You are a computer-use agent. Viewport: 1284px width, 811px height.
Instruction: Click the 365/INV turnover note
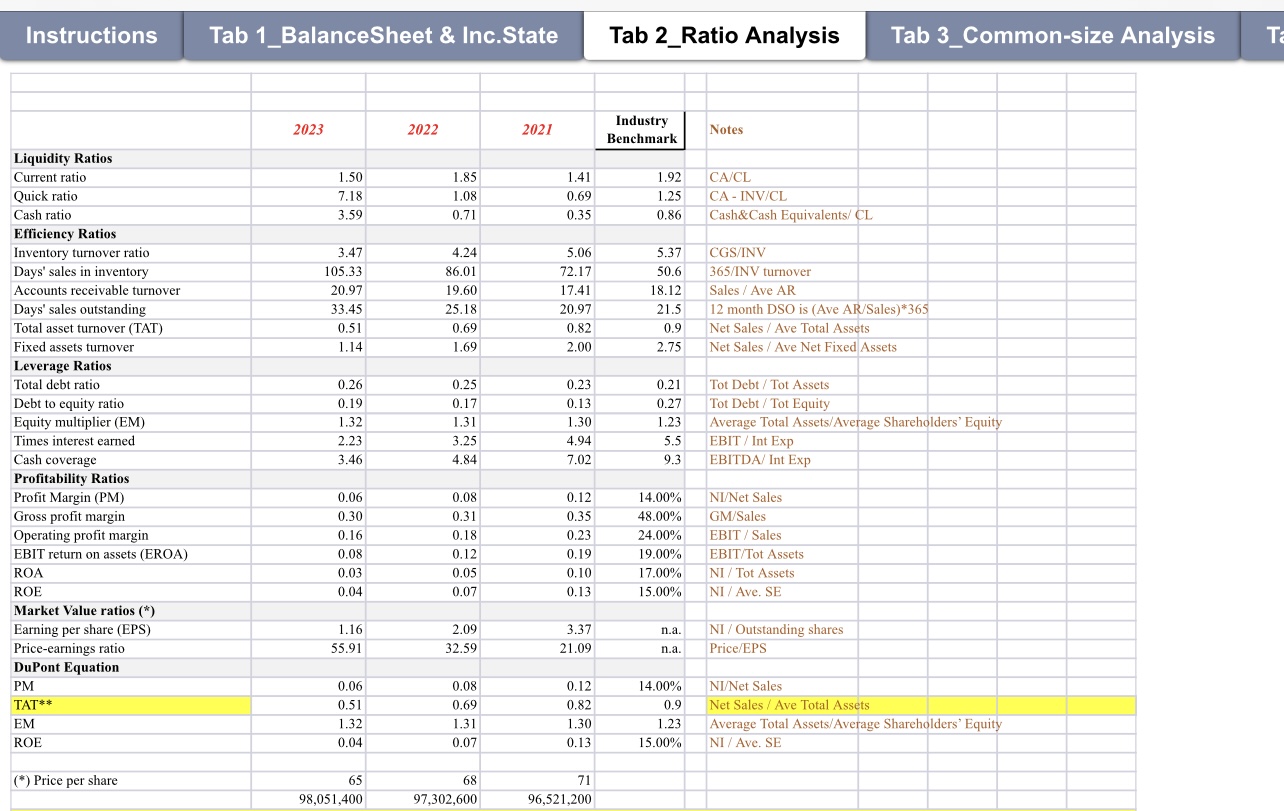(760, 272)
